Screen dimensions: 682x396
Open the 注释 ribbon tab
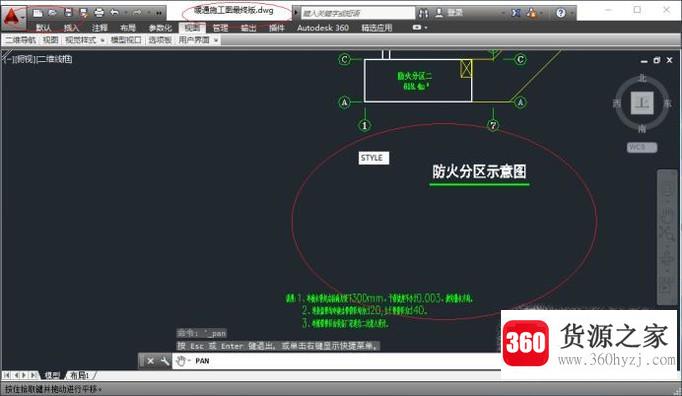(100, 28)
